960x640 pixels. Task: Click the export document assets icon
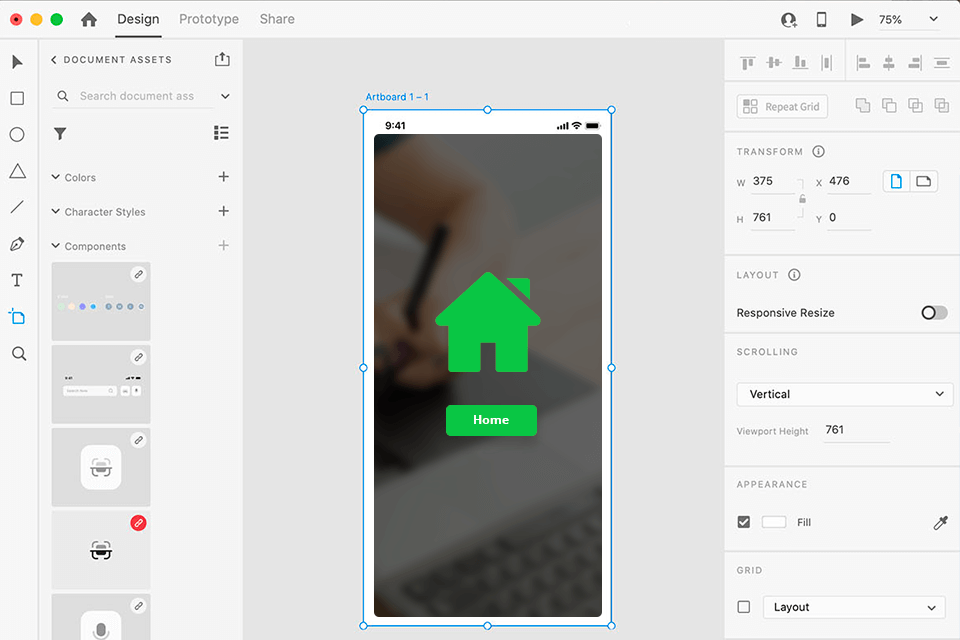[222, 59]
